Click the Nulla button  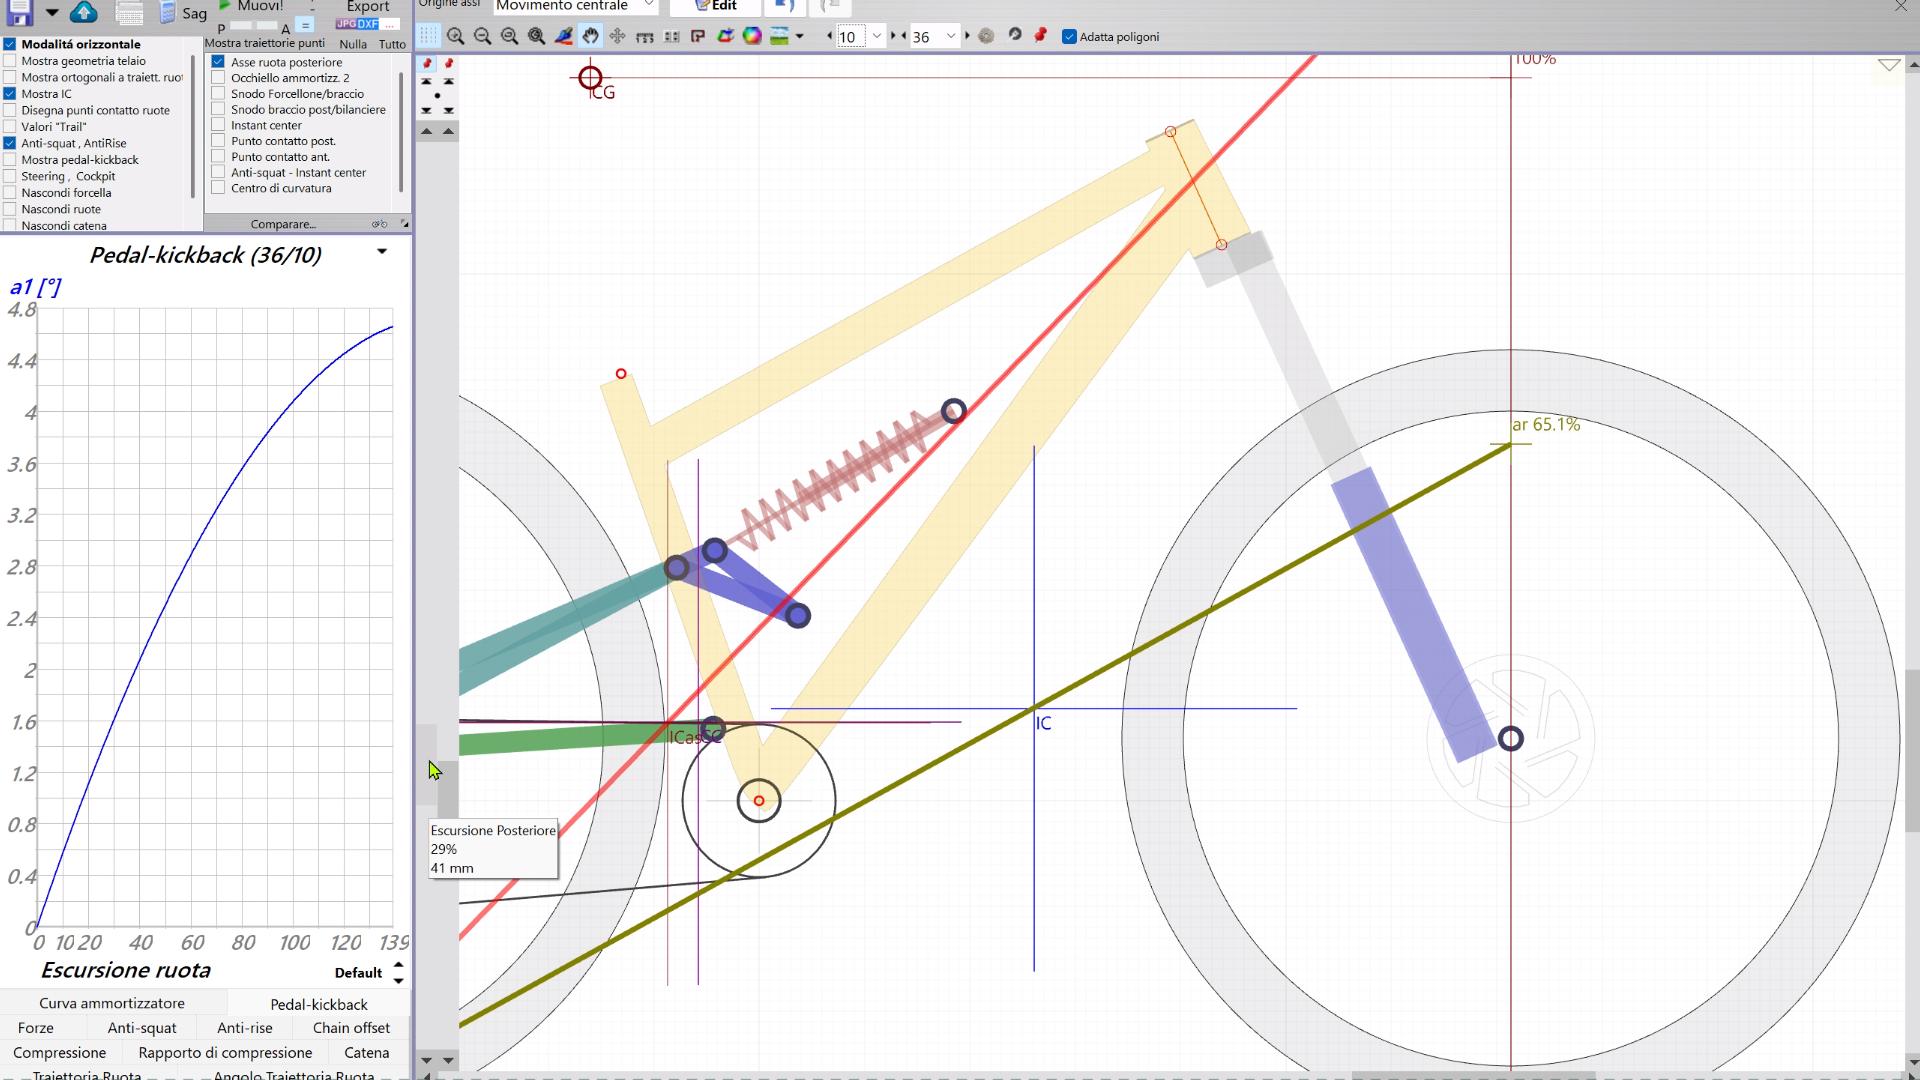point(353,44)
